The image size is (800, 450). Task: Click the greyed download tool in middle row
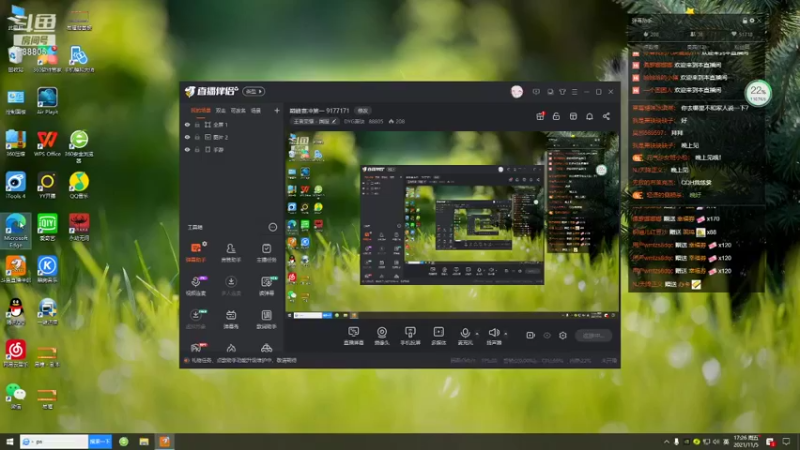231,285
